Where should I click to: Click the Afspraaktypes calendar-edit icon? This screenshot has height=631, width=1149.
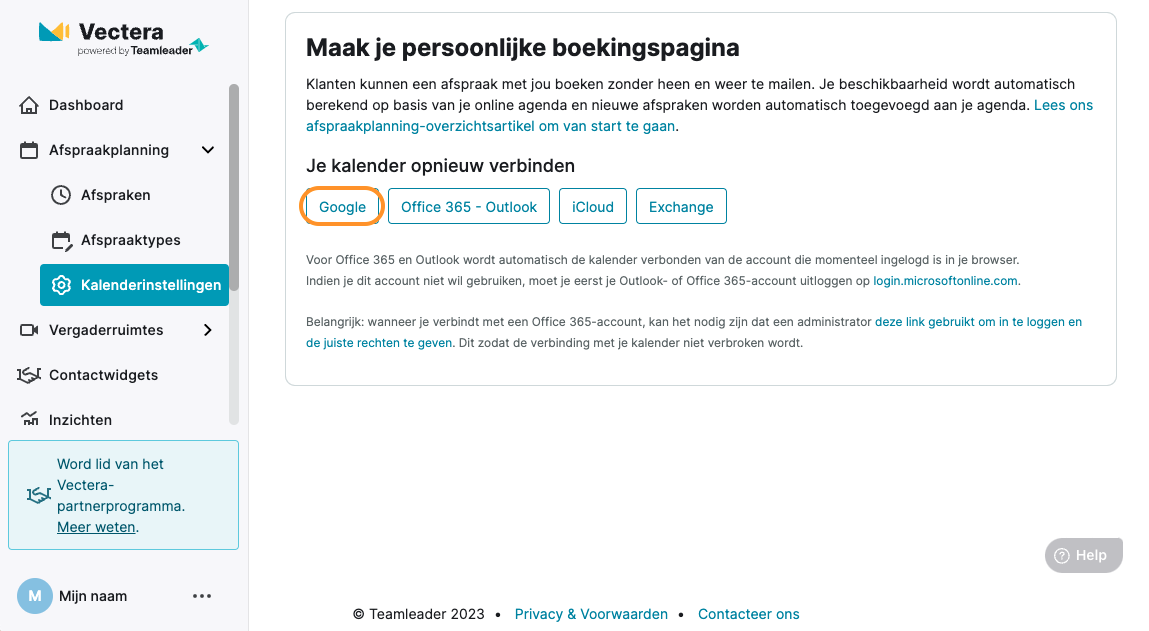(62, 240)
